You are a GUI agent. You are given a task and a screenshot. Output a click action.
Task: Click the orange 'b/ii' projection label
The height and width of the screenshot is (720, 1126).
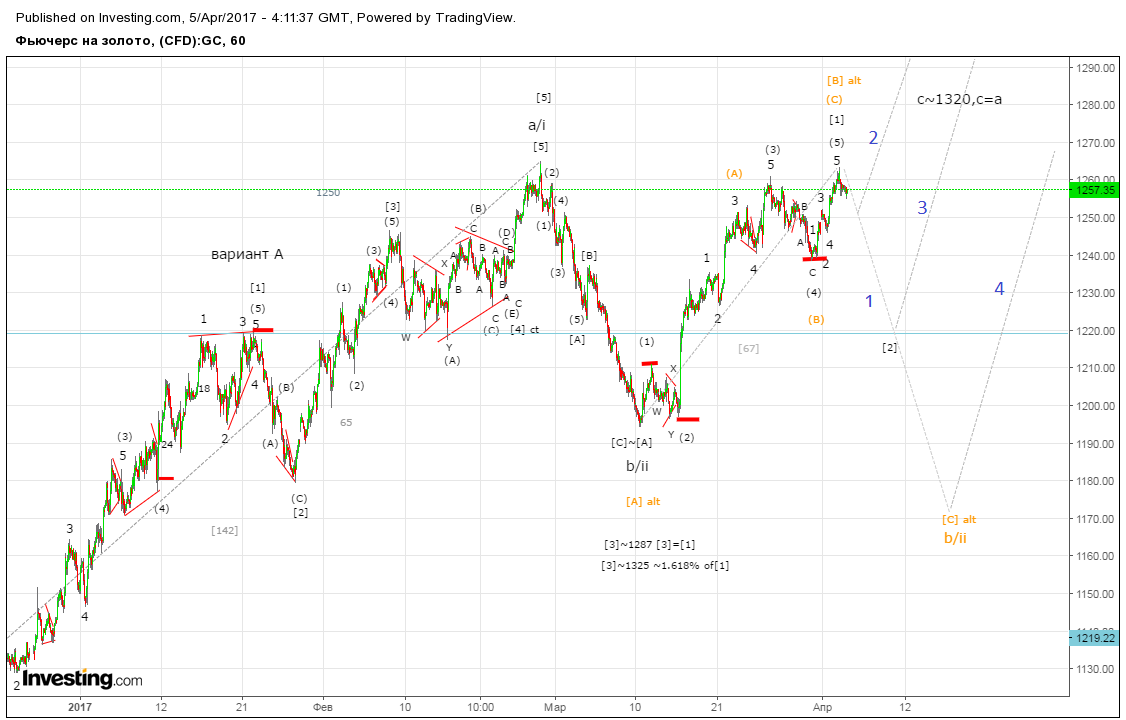coord(955,538)
